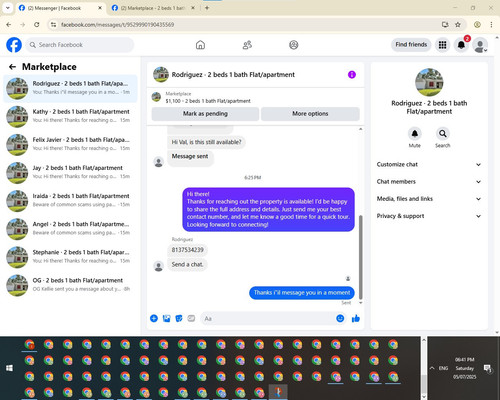Click the browser address bar URL
This screenshot has height=400, width=500.
[117, 25]
